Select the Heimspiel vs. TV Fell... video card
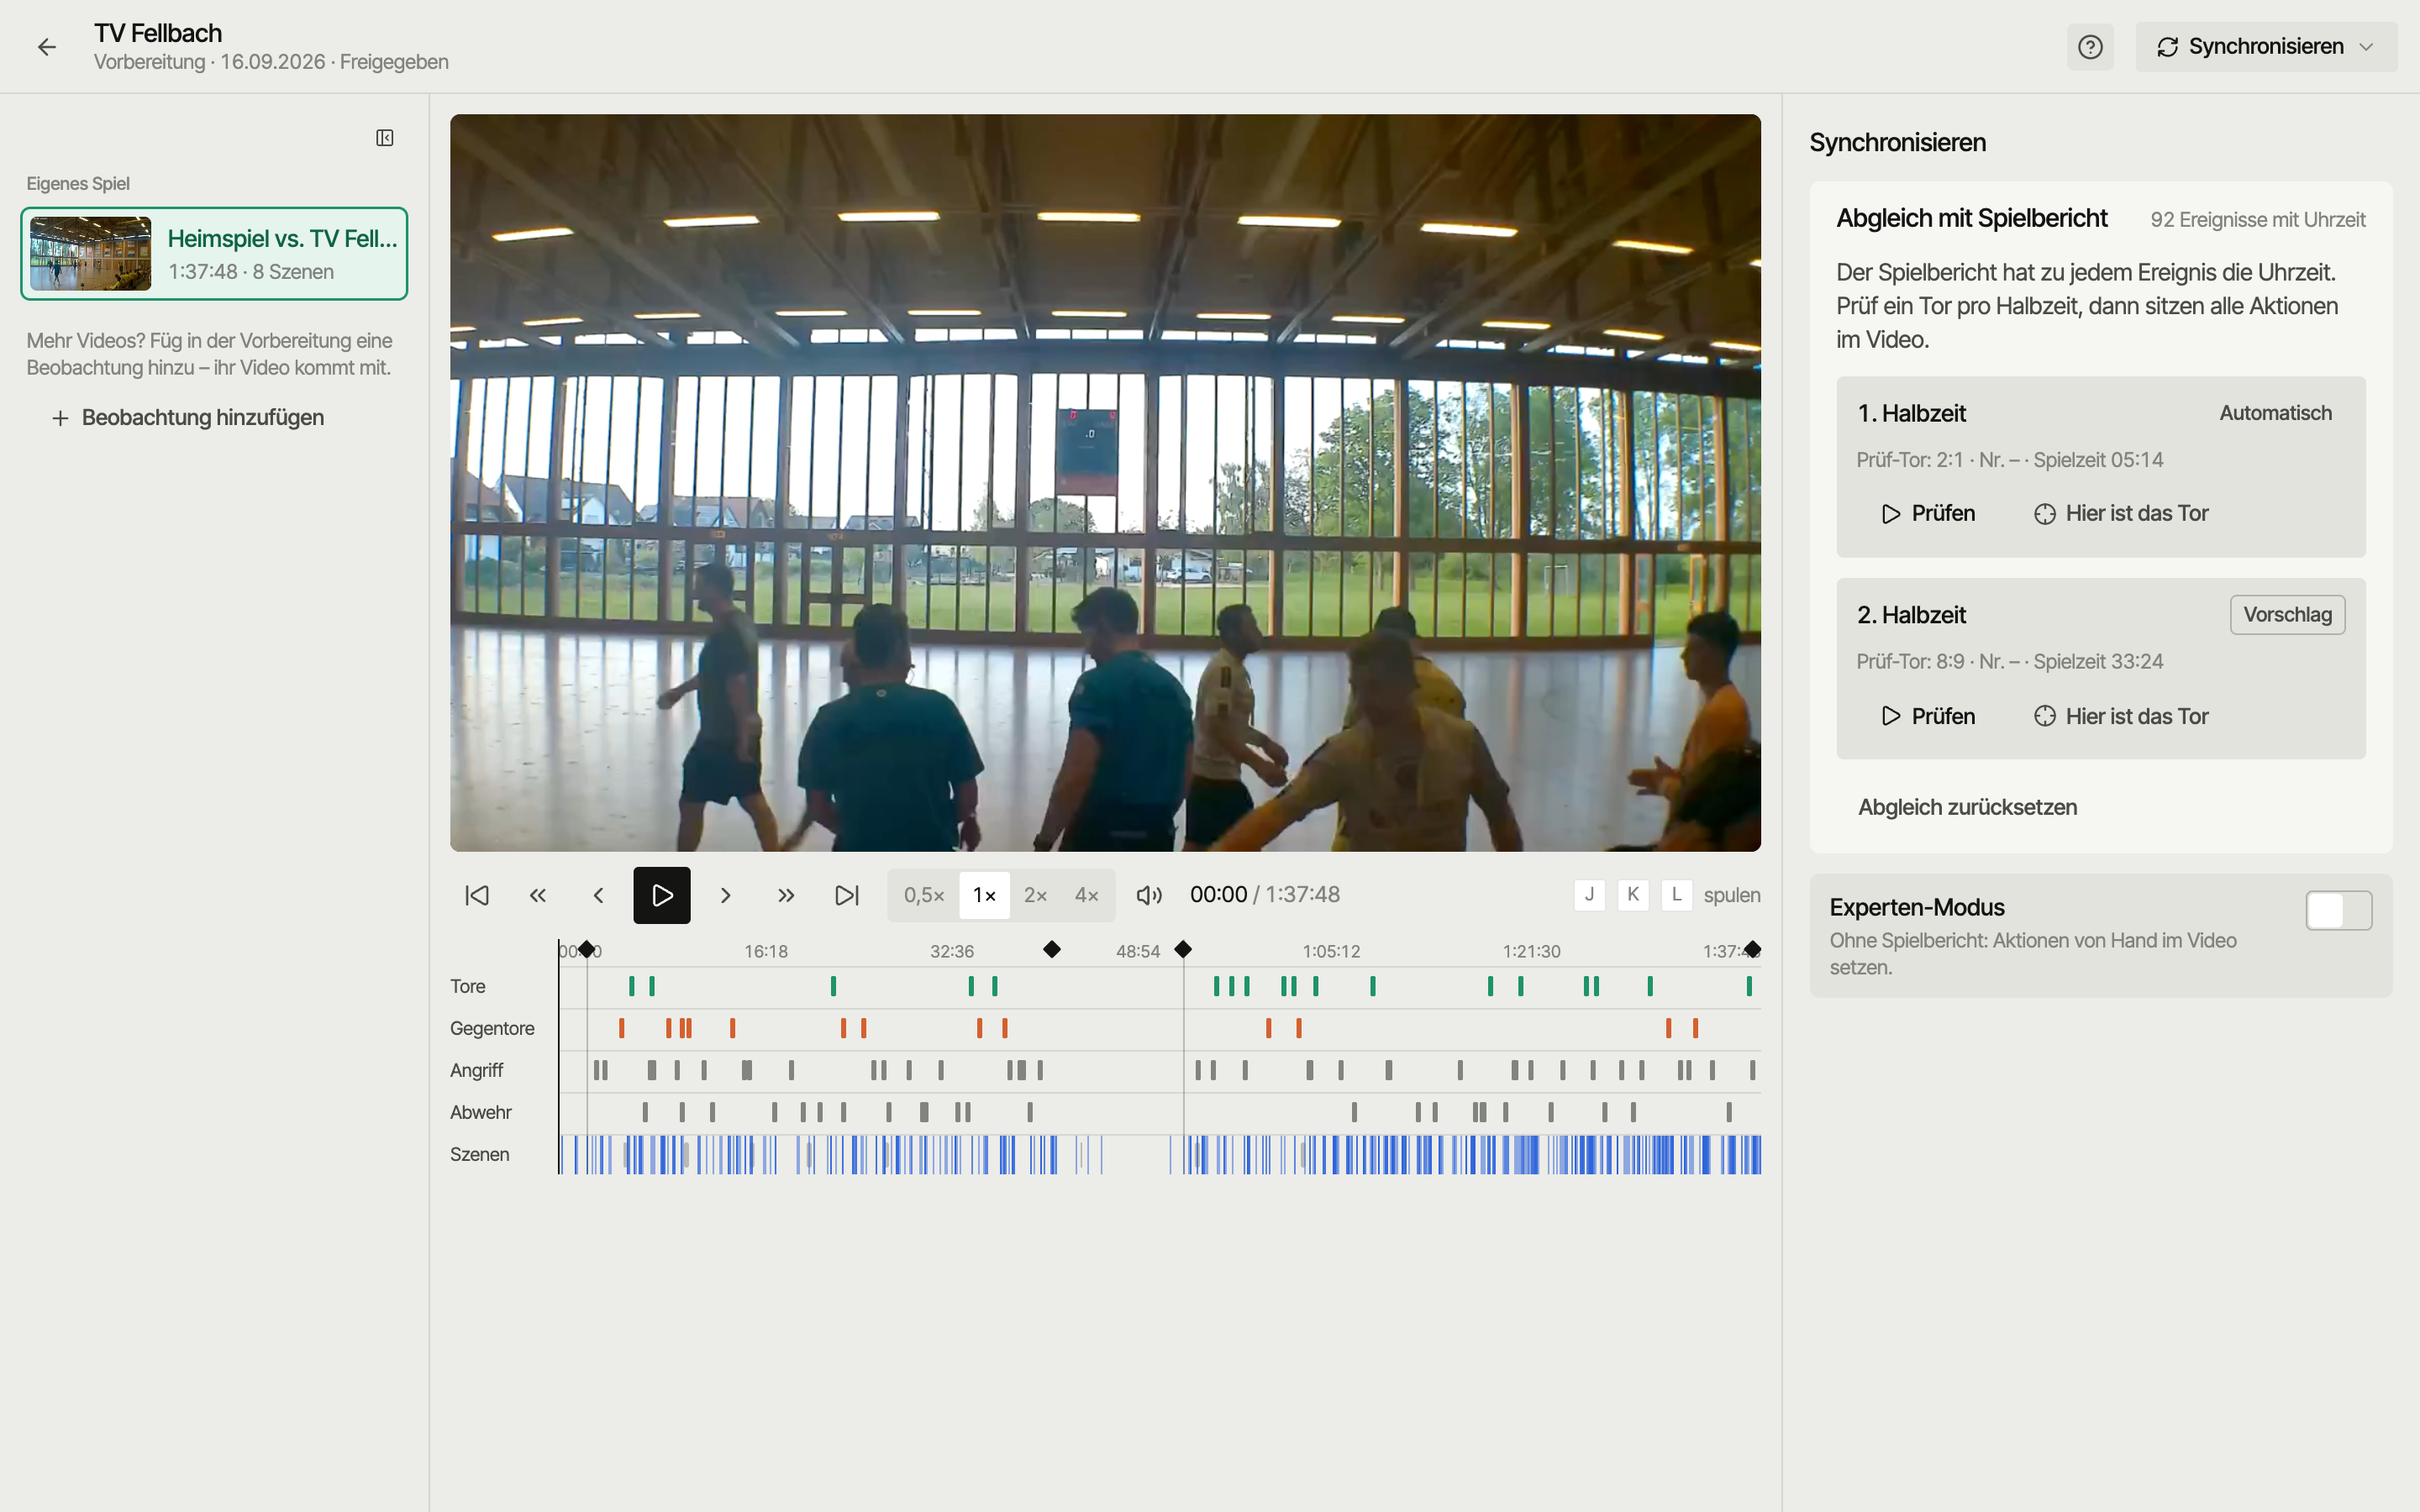This screenshot has width=2420, height=1512. coord(214,254)
